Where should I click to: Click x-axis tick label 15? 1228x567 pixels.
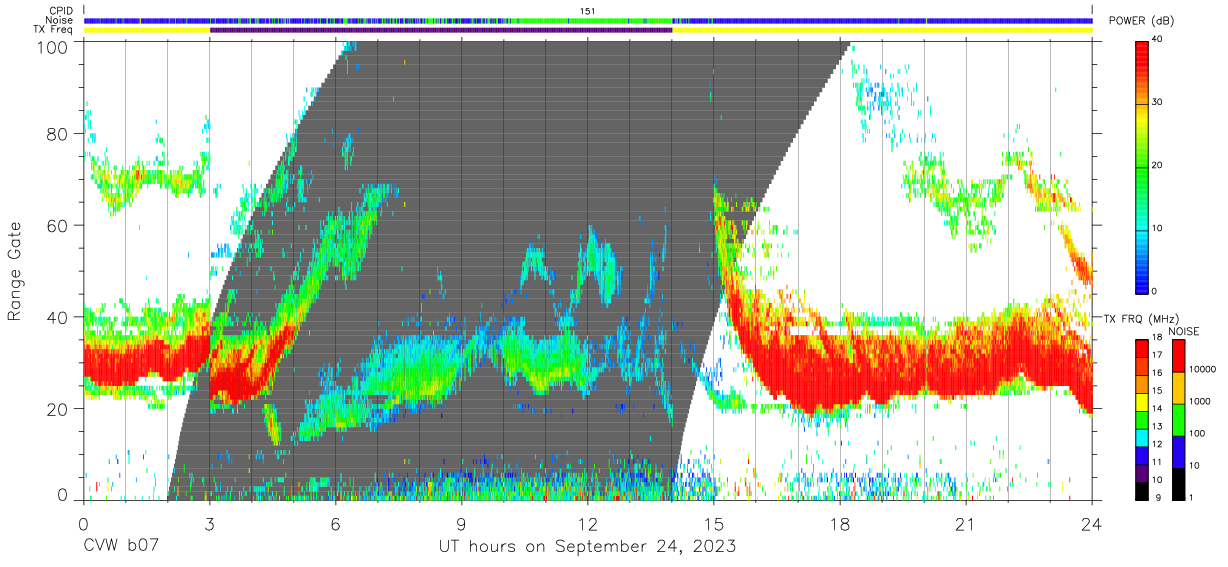(x=713, y=525)
